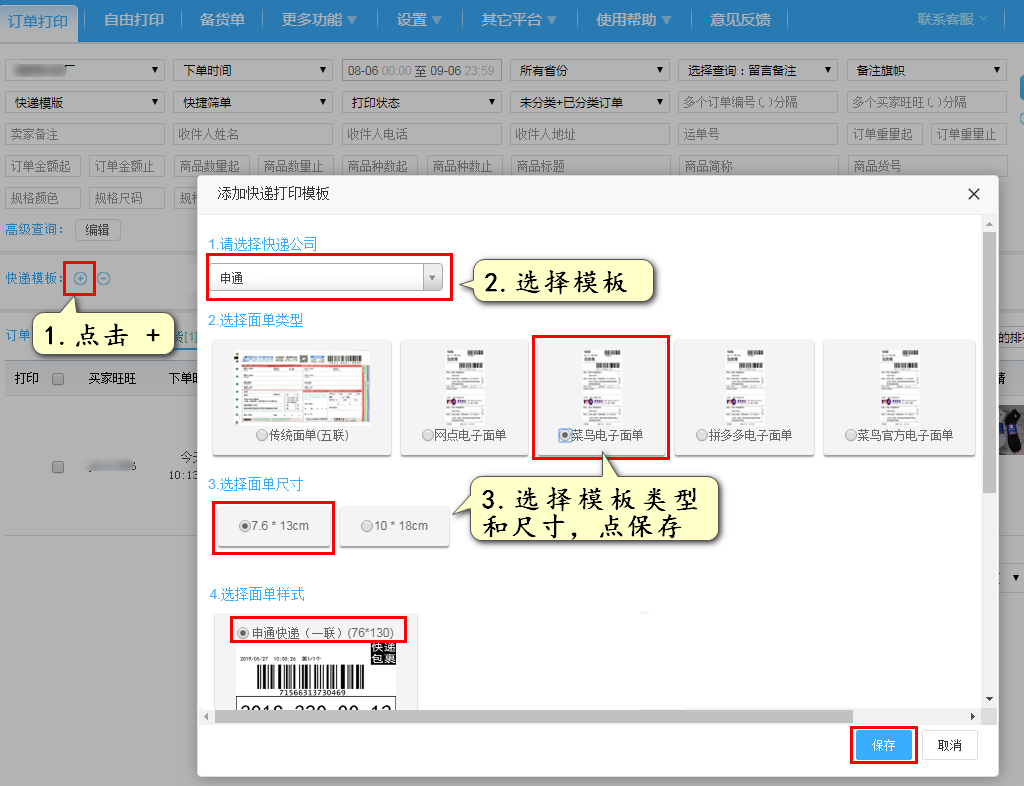The height and width of the screenshot is (786, 1024).
Task: Open the 备货单 tab
Action: click(222, 20)
